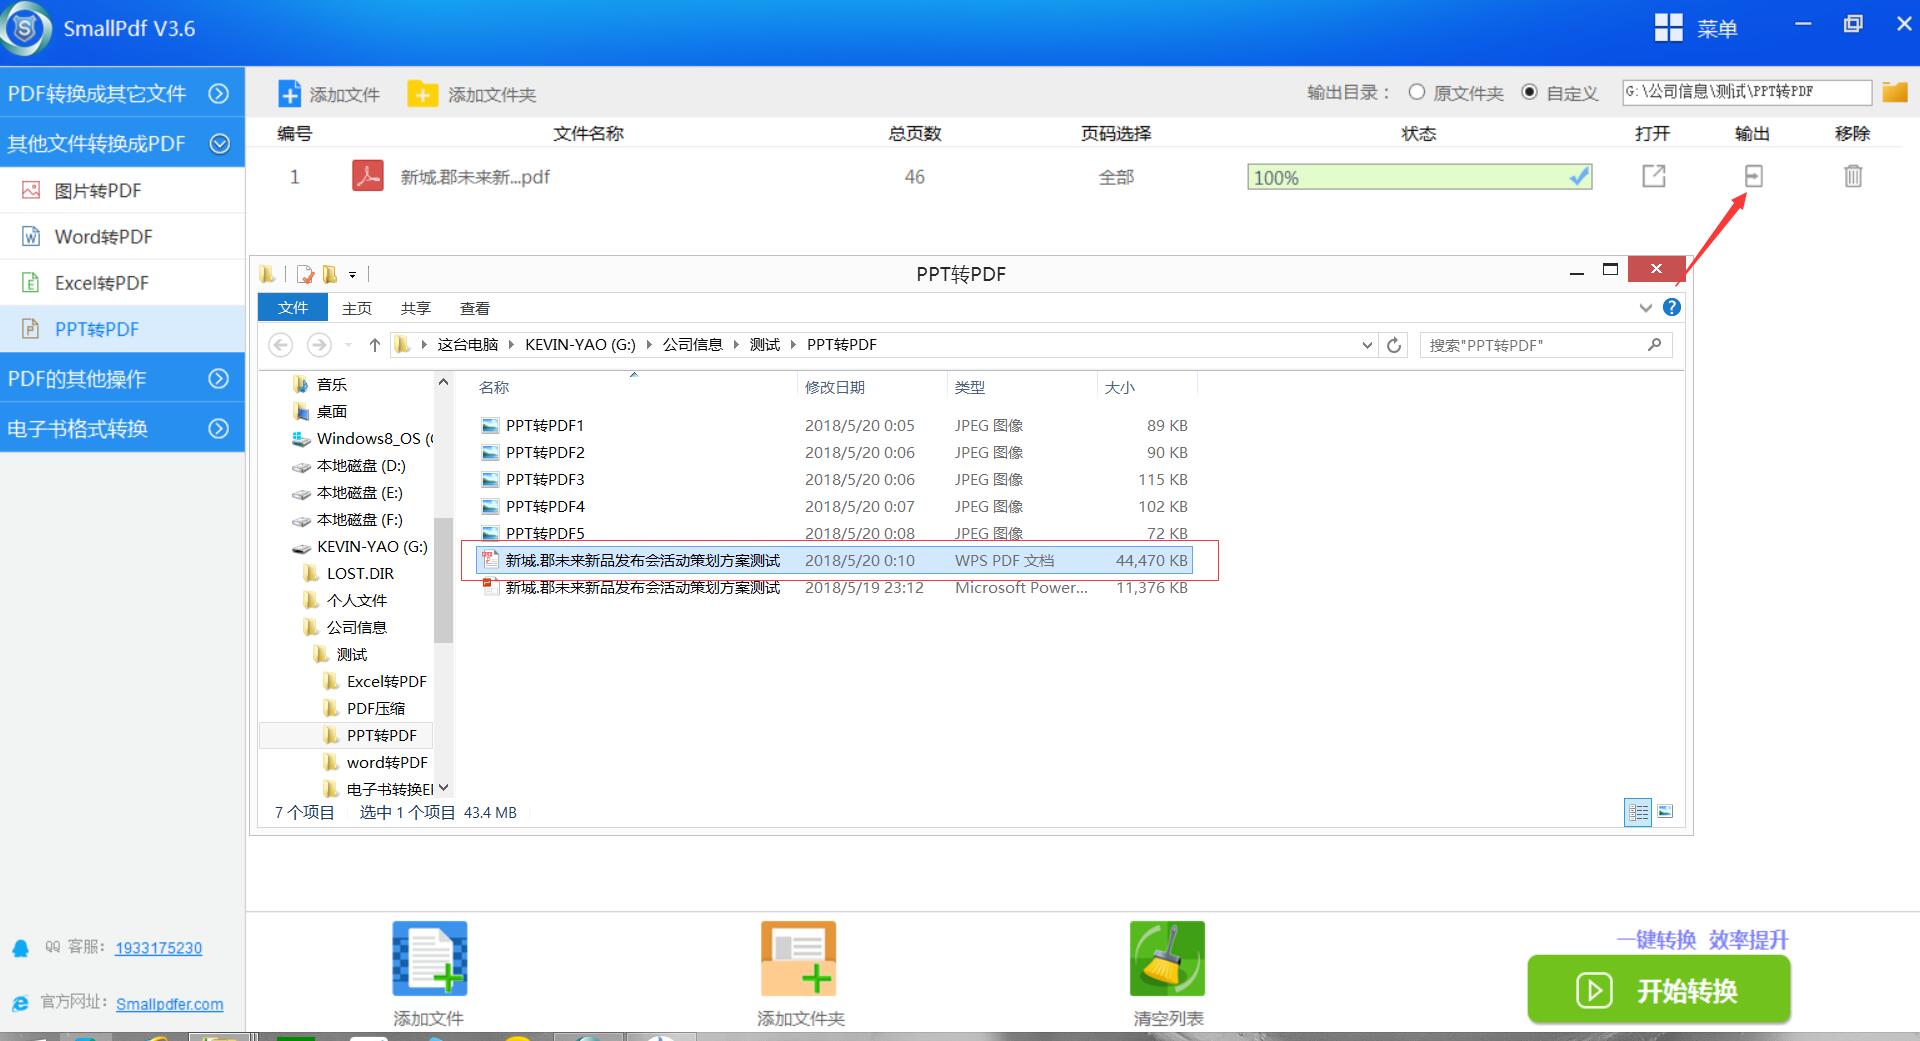Refresh the explorer address bar
1920x1041 pixels.
1394,345
